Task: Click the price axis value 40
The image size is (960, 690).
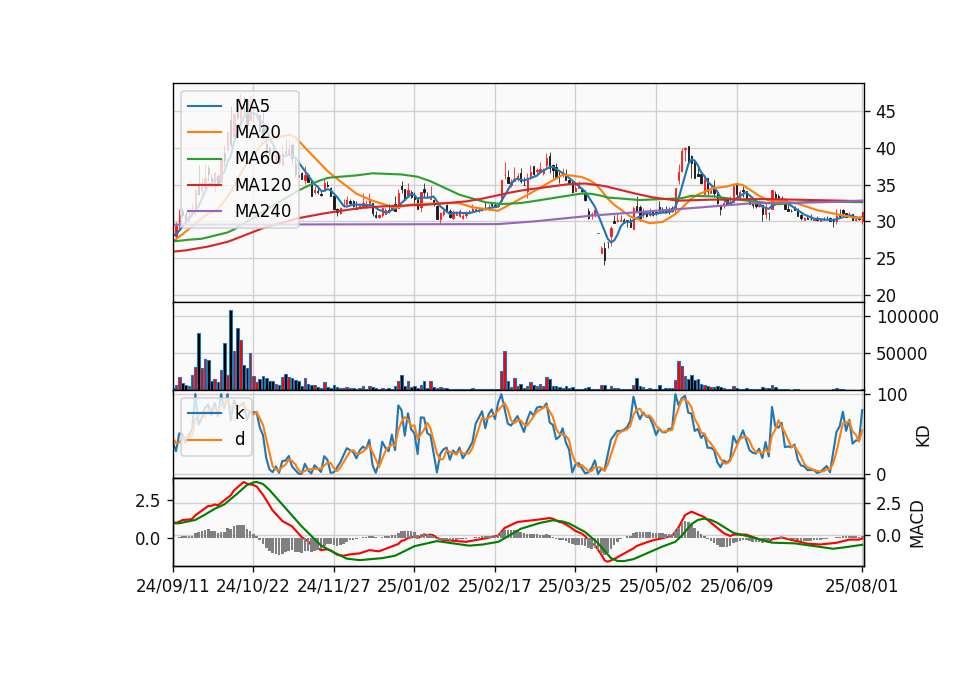Action: pos(885,149)
